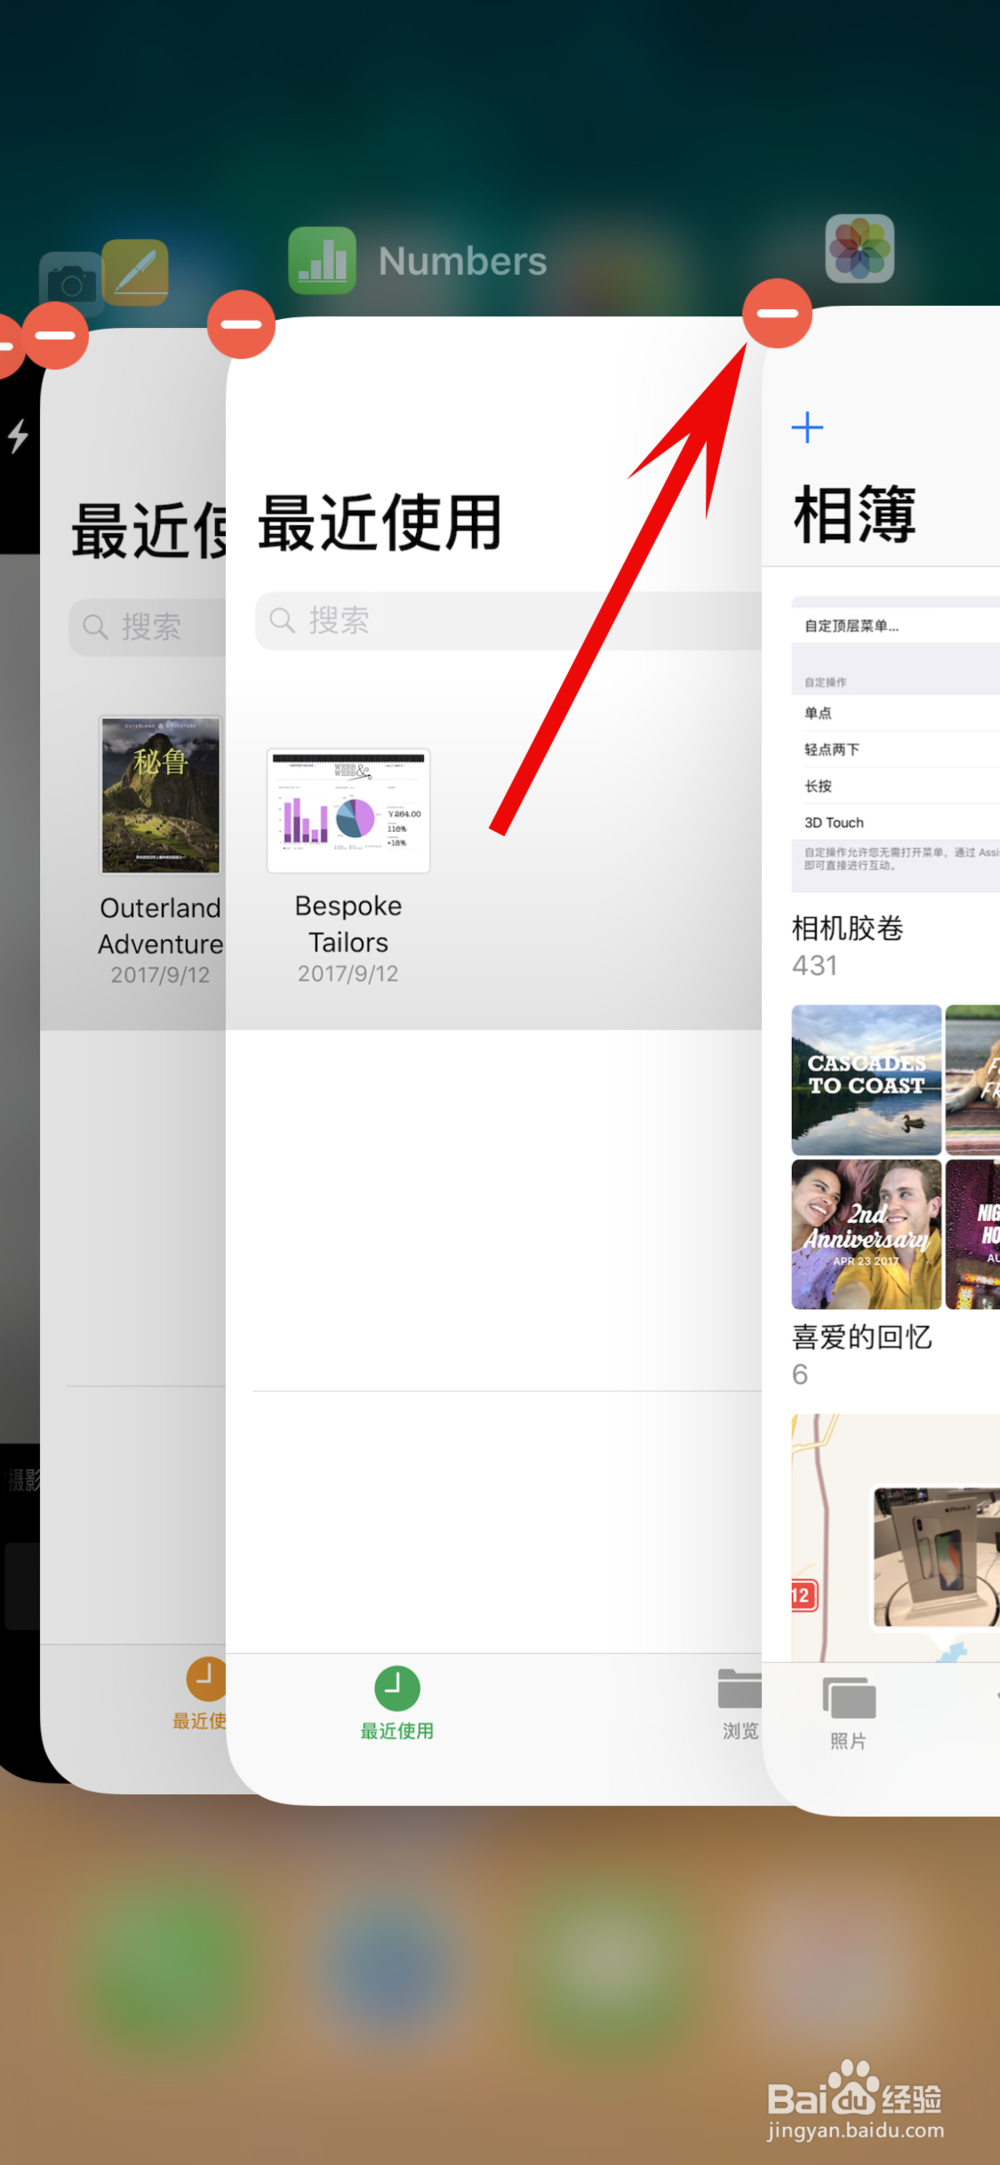Open the map places album thumbnail

point(896,1538)
